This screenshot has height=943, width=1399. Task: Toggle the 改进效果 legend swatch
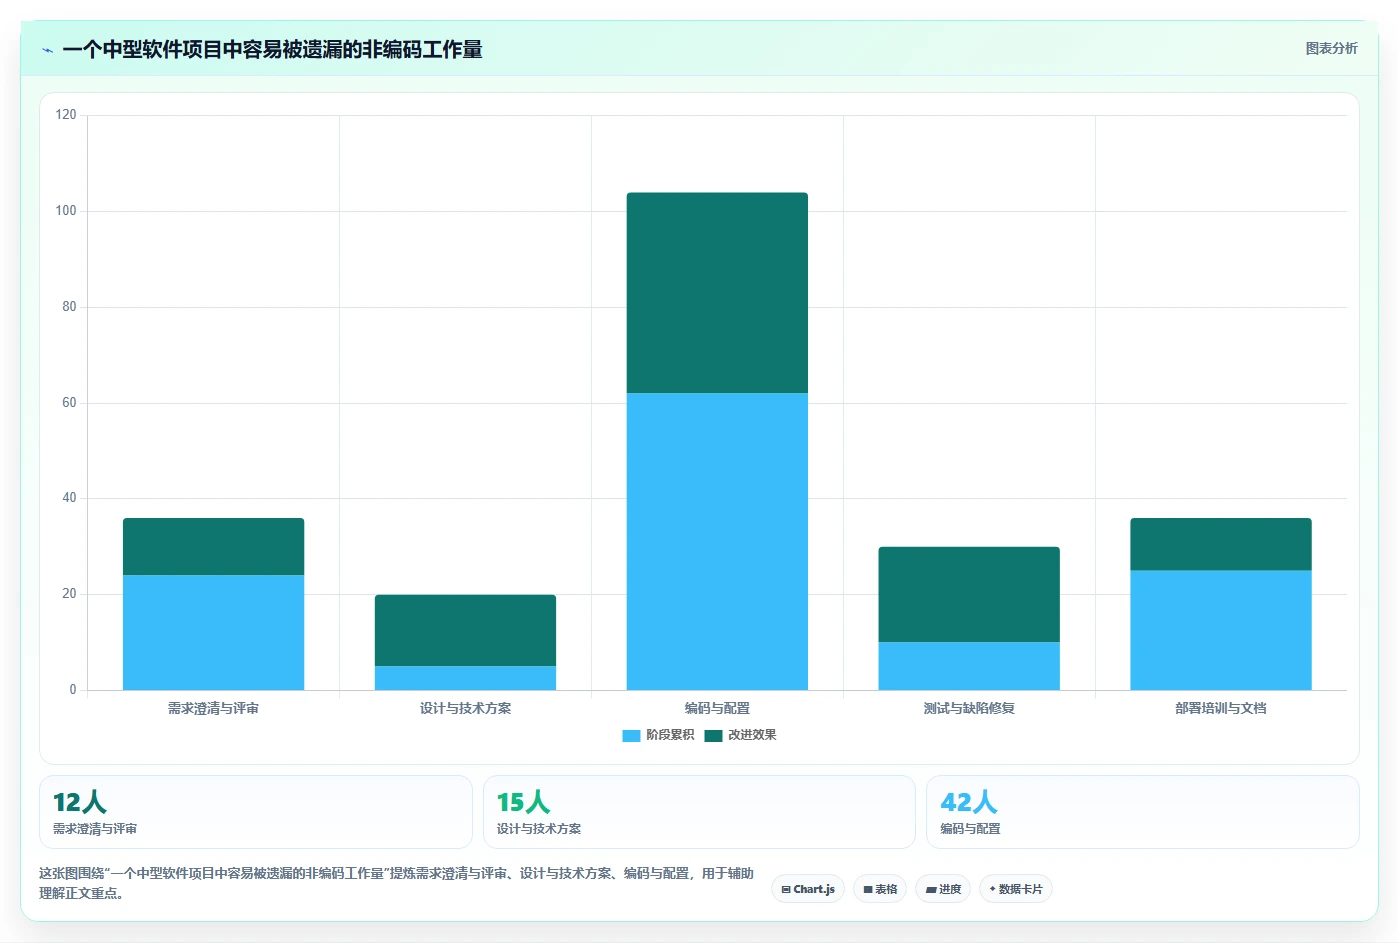713,735
